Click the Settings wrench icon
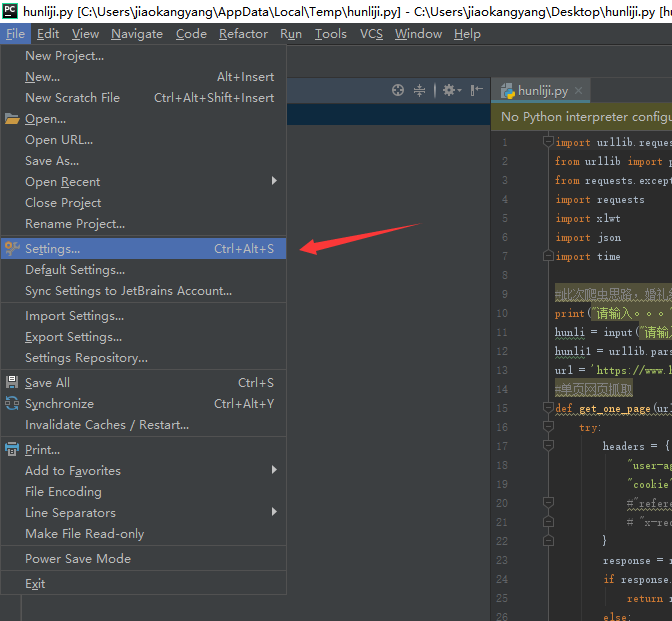Viewport: 672px width, 621px height. [x=12, y=248]
